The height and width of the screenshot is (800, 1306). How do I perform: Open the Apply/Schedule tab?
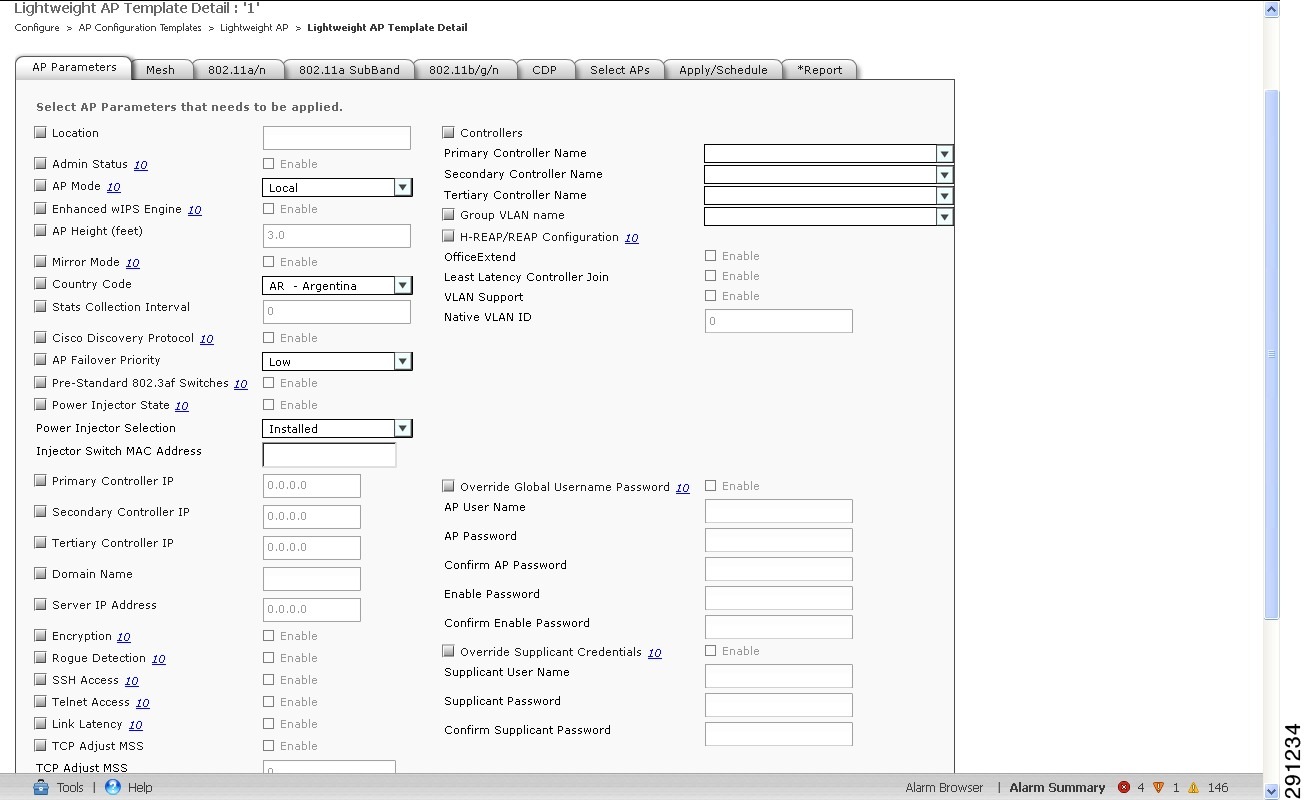pyautogui.click(x=723, y=69)
